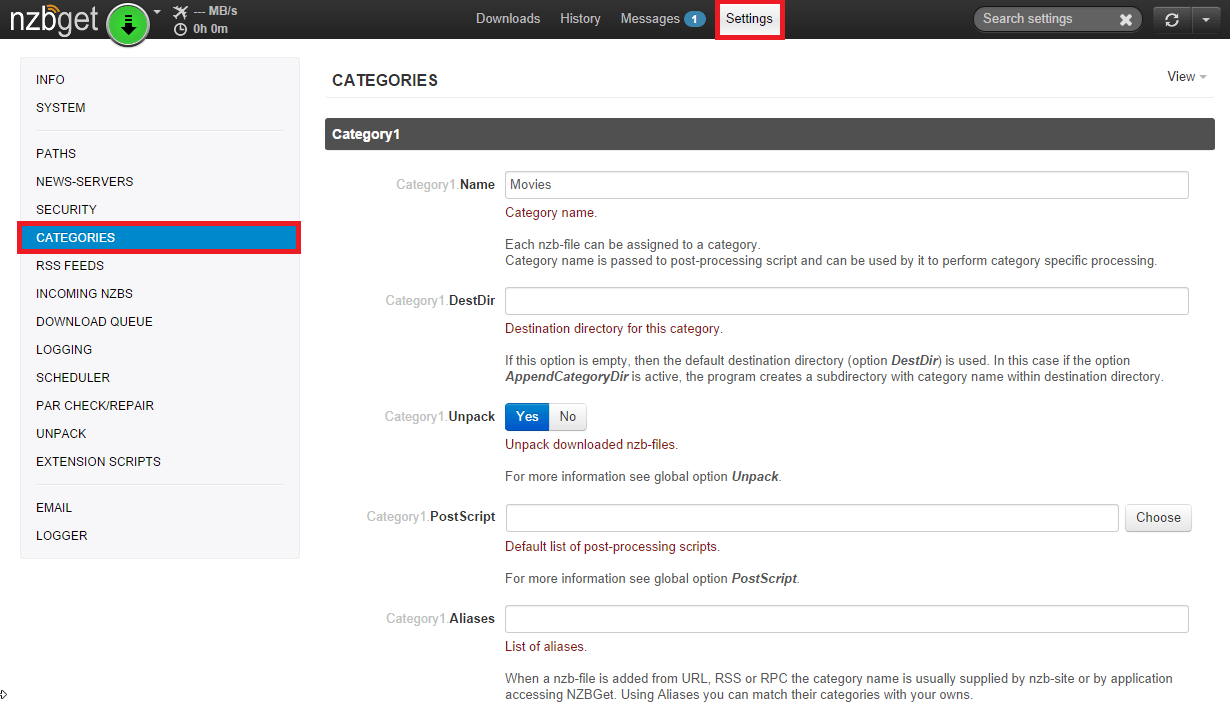
Task: Click the Messages count badge
Action: [x=694, y=19]
